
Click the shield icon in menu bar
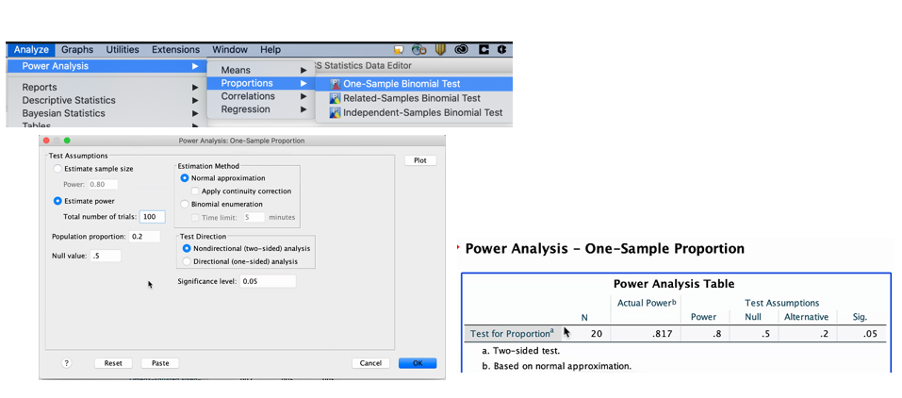point(440,50)
